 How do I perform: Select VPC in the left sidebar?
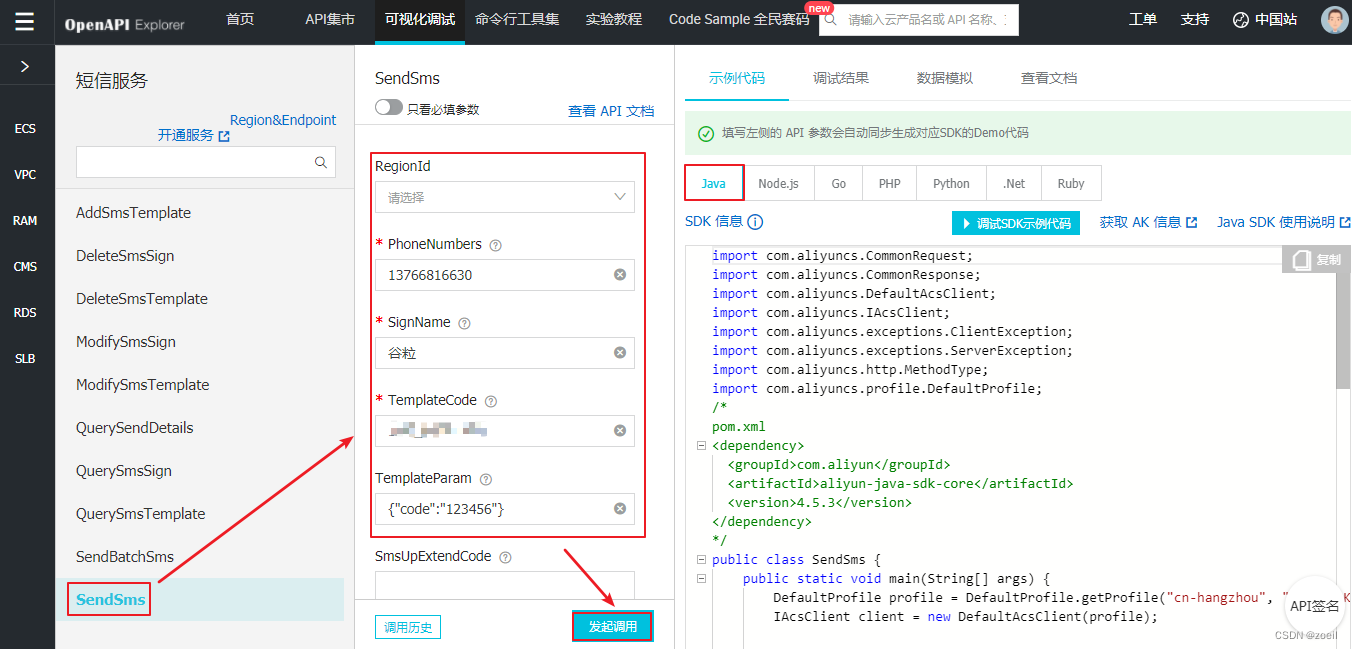click(x=25, y=175)
